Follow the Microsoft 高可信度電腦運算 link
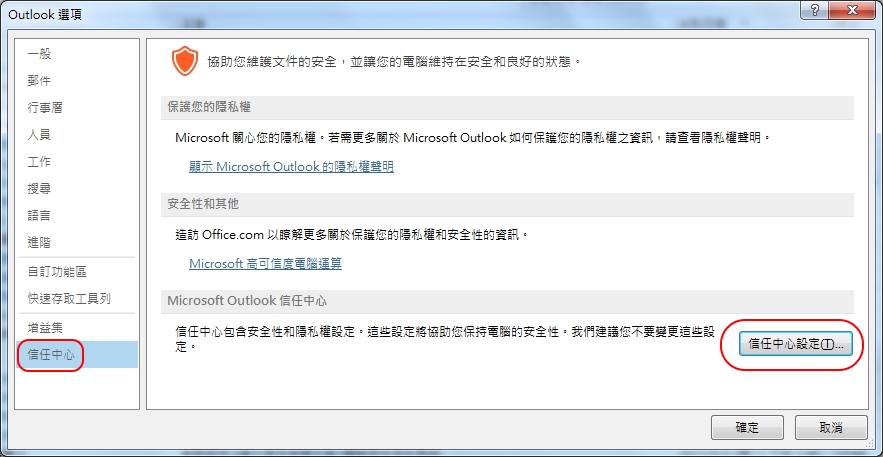The width and height of the screenshot is (883, 457). (x=265, y=263)
